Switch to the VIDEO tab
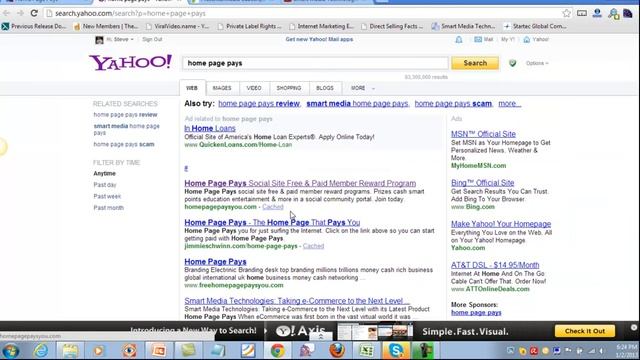This screenshot has height=360, width=640. coord(254,88)
